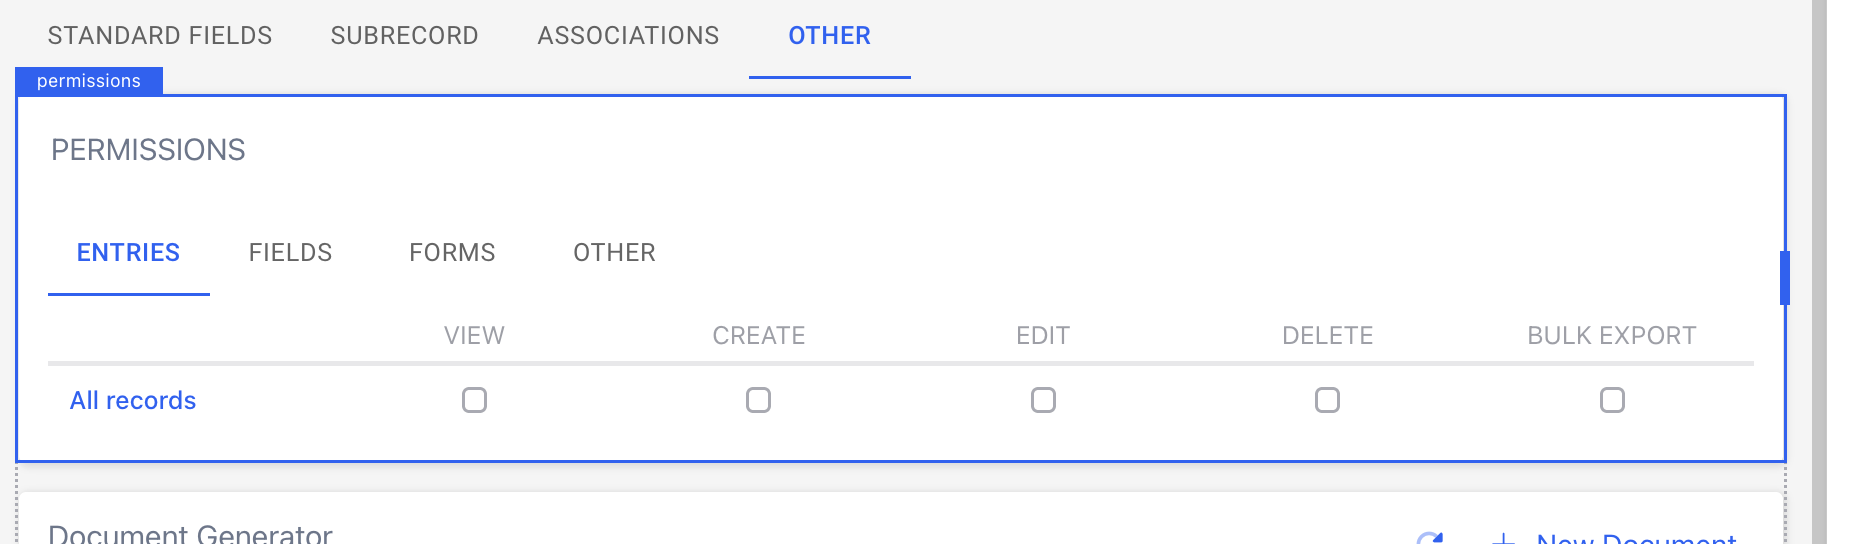Select the blue permissions tag label

pos(89,81)
